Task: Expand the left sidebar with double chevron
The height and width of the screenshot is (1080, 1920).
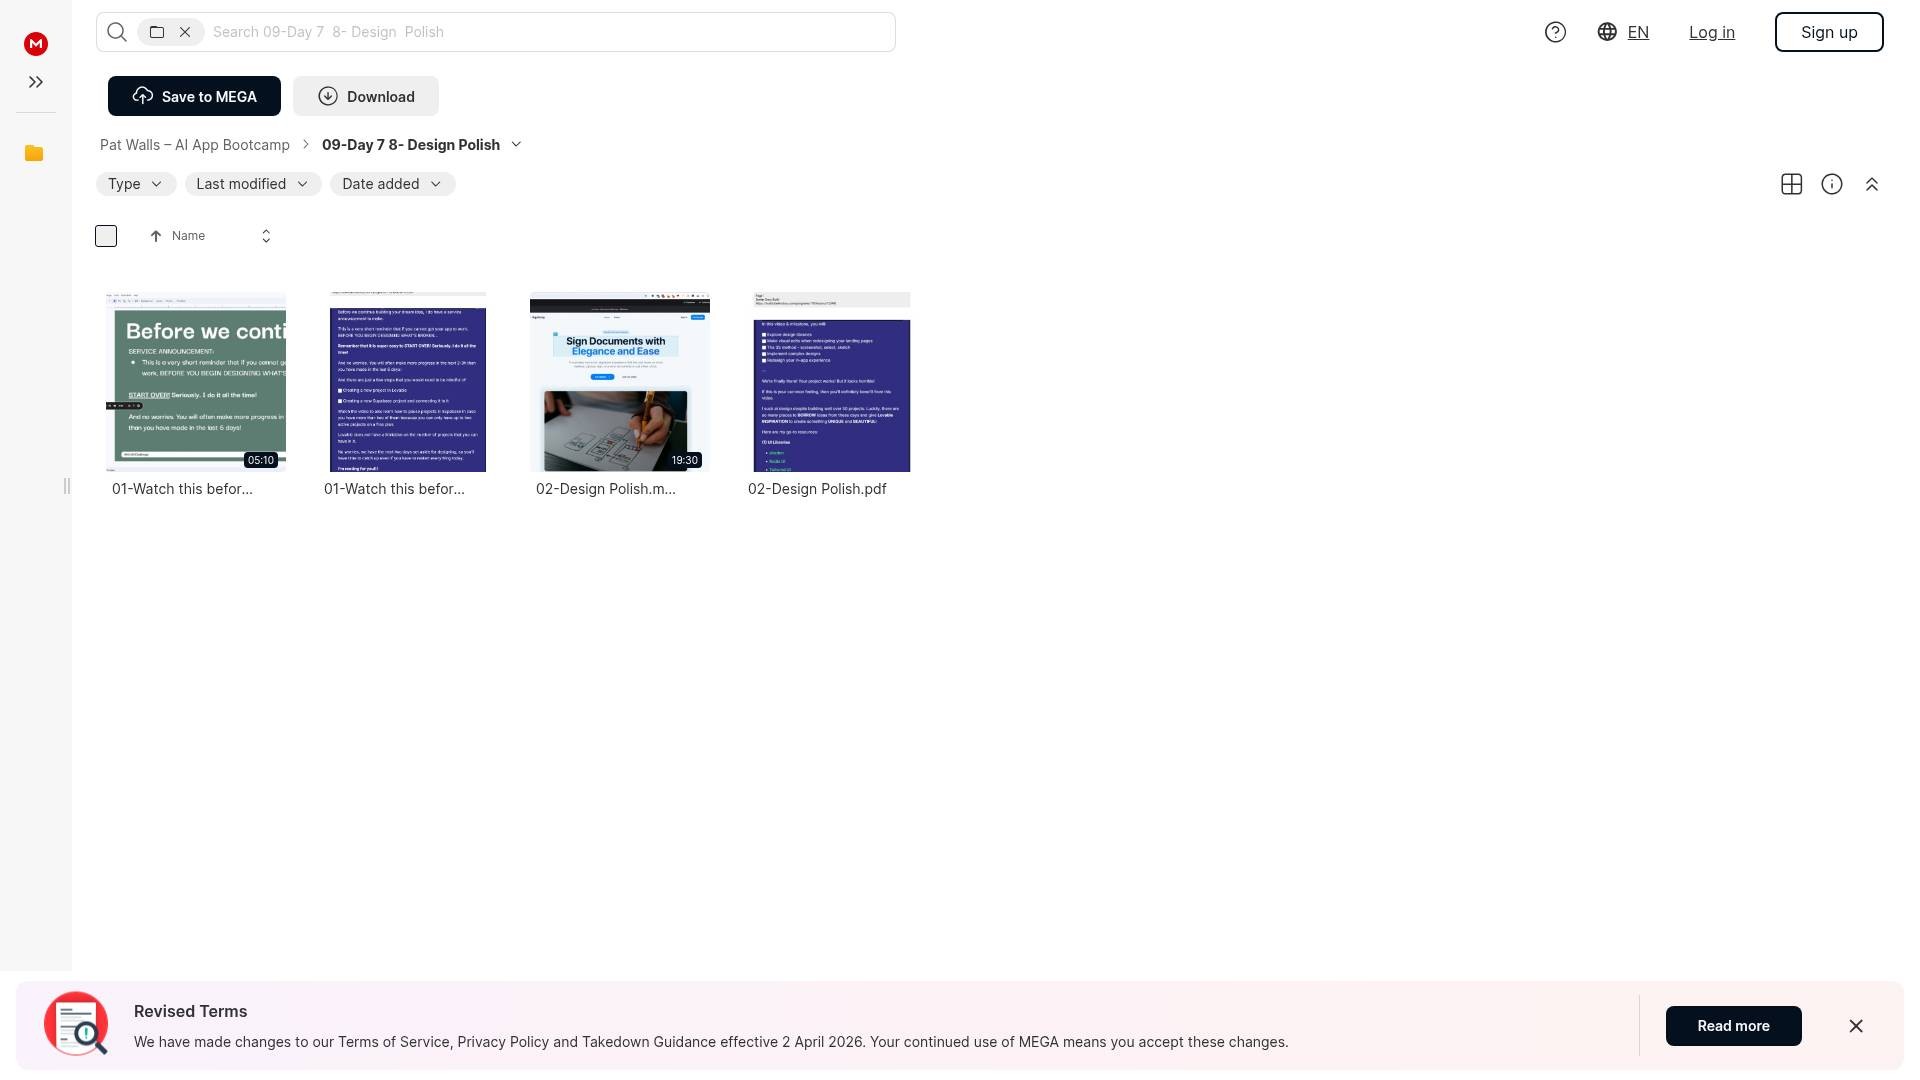Action: [36, 82]
